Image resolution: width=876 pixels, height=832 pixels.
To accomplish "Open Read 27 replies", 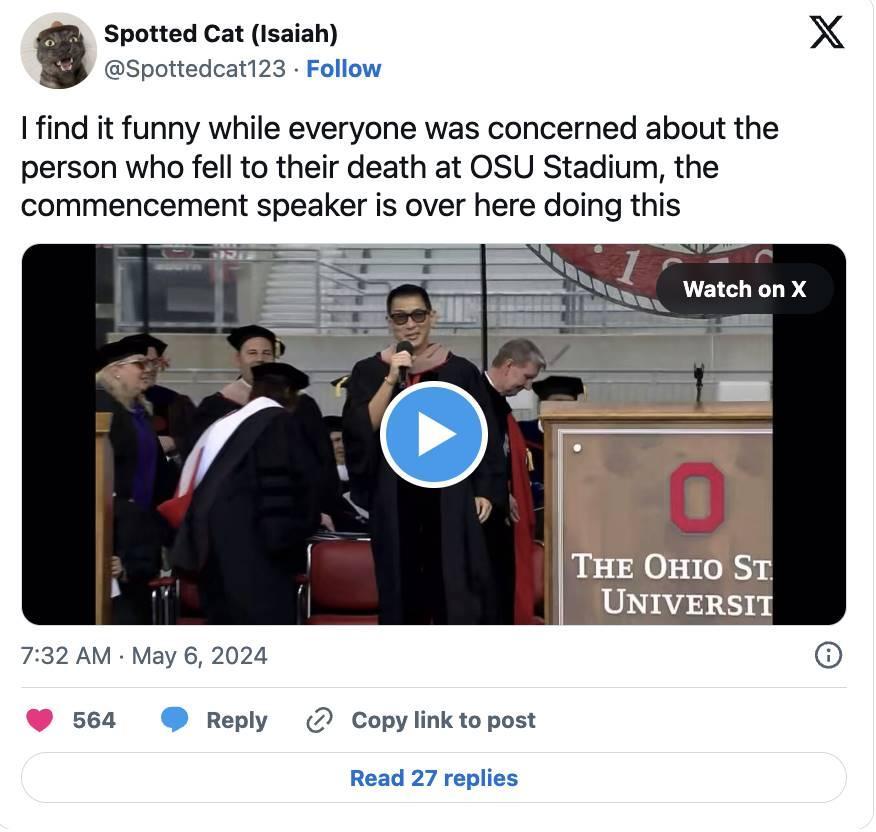I will (433, 778).
